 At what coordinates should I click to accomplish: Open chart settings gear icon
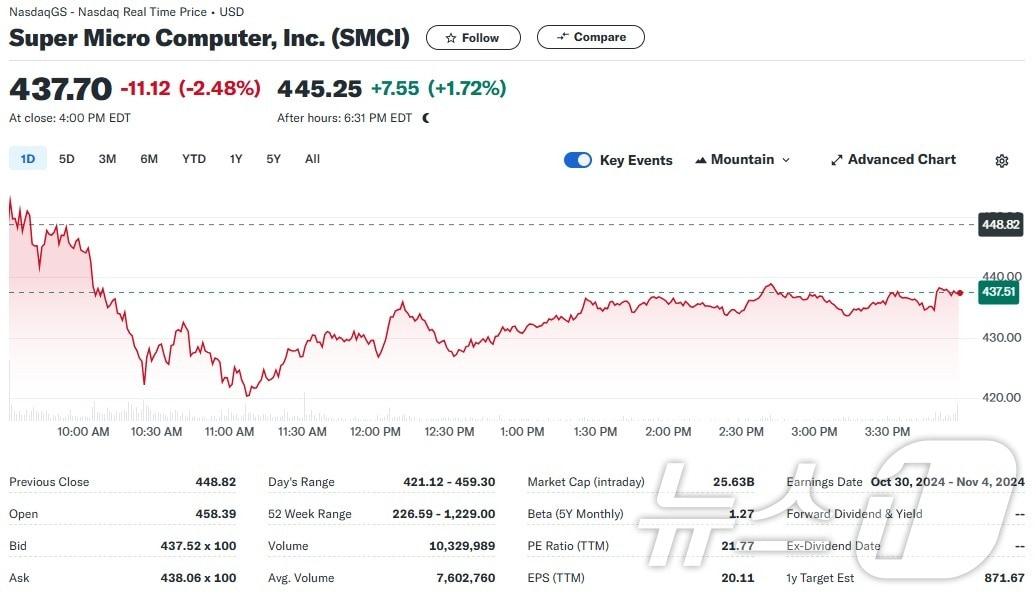[1002, 161]
